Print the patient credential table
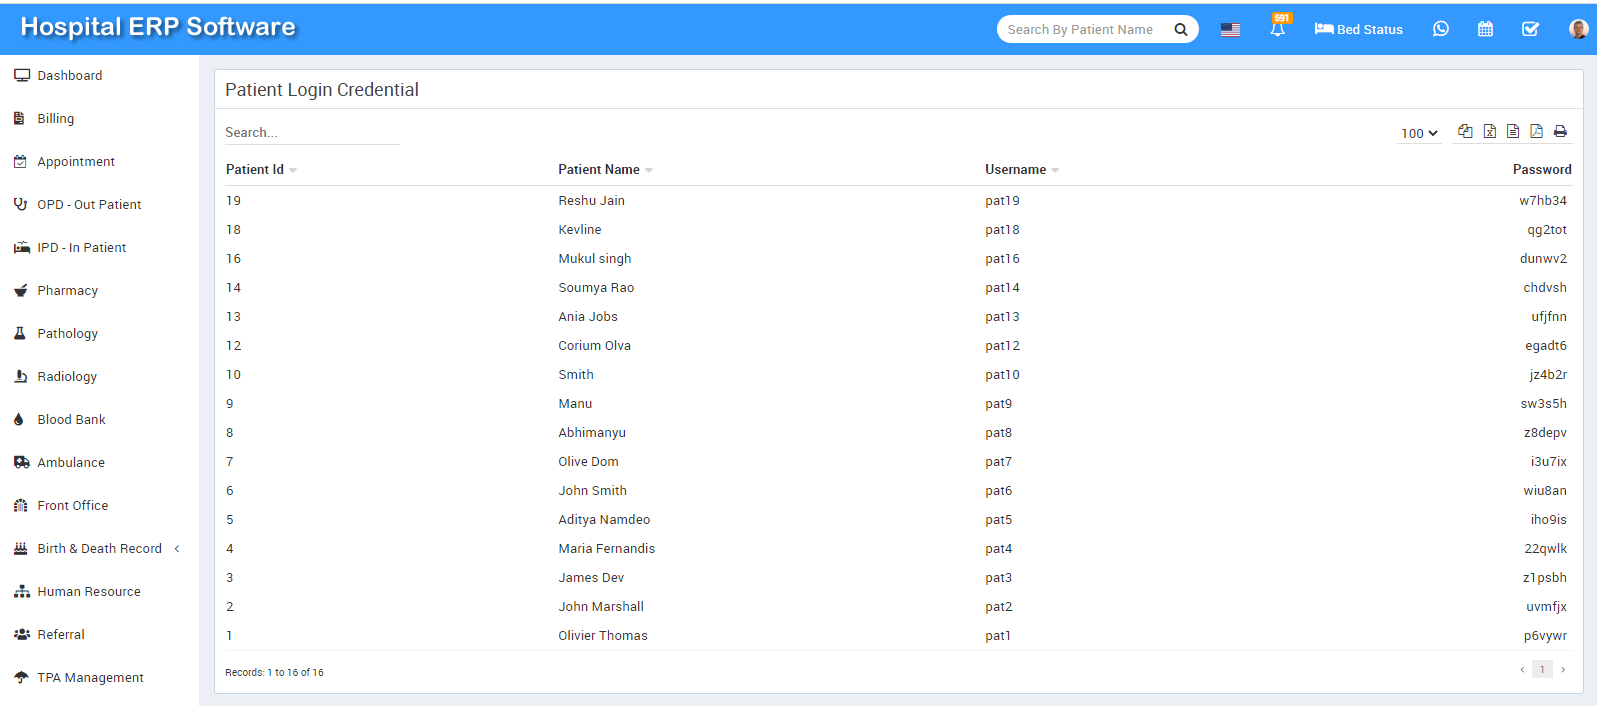 tap(1560, 131)
